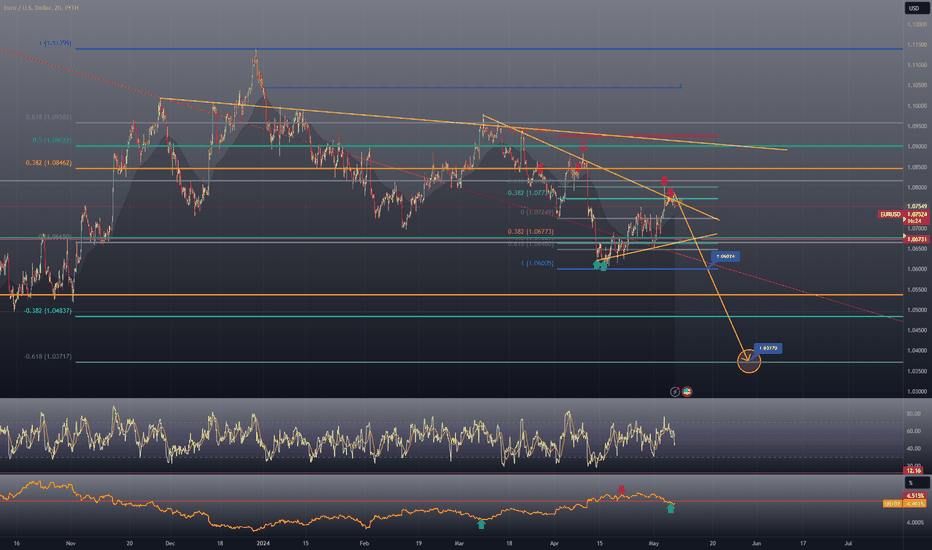Click Dec on the time axis
The width and height of the screenshot is (932, 550).
[170, 543]
